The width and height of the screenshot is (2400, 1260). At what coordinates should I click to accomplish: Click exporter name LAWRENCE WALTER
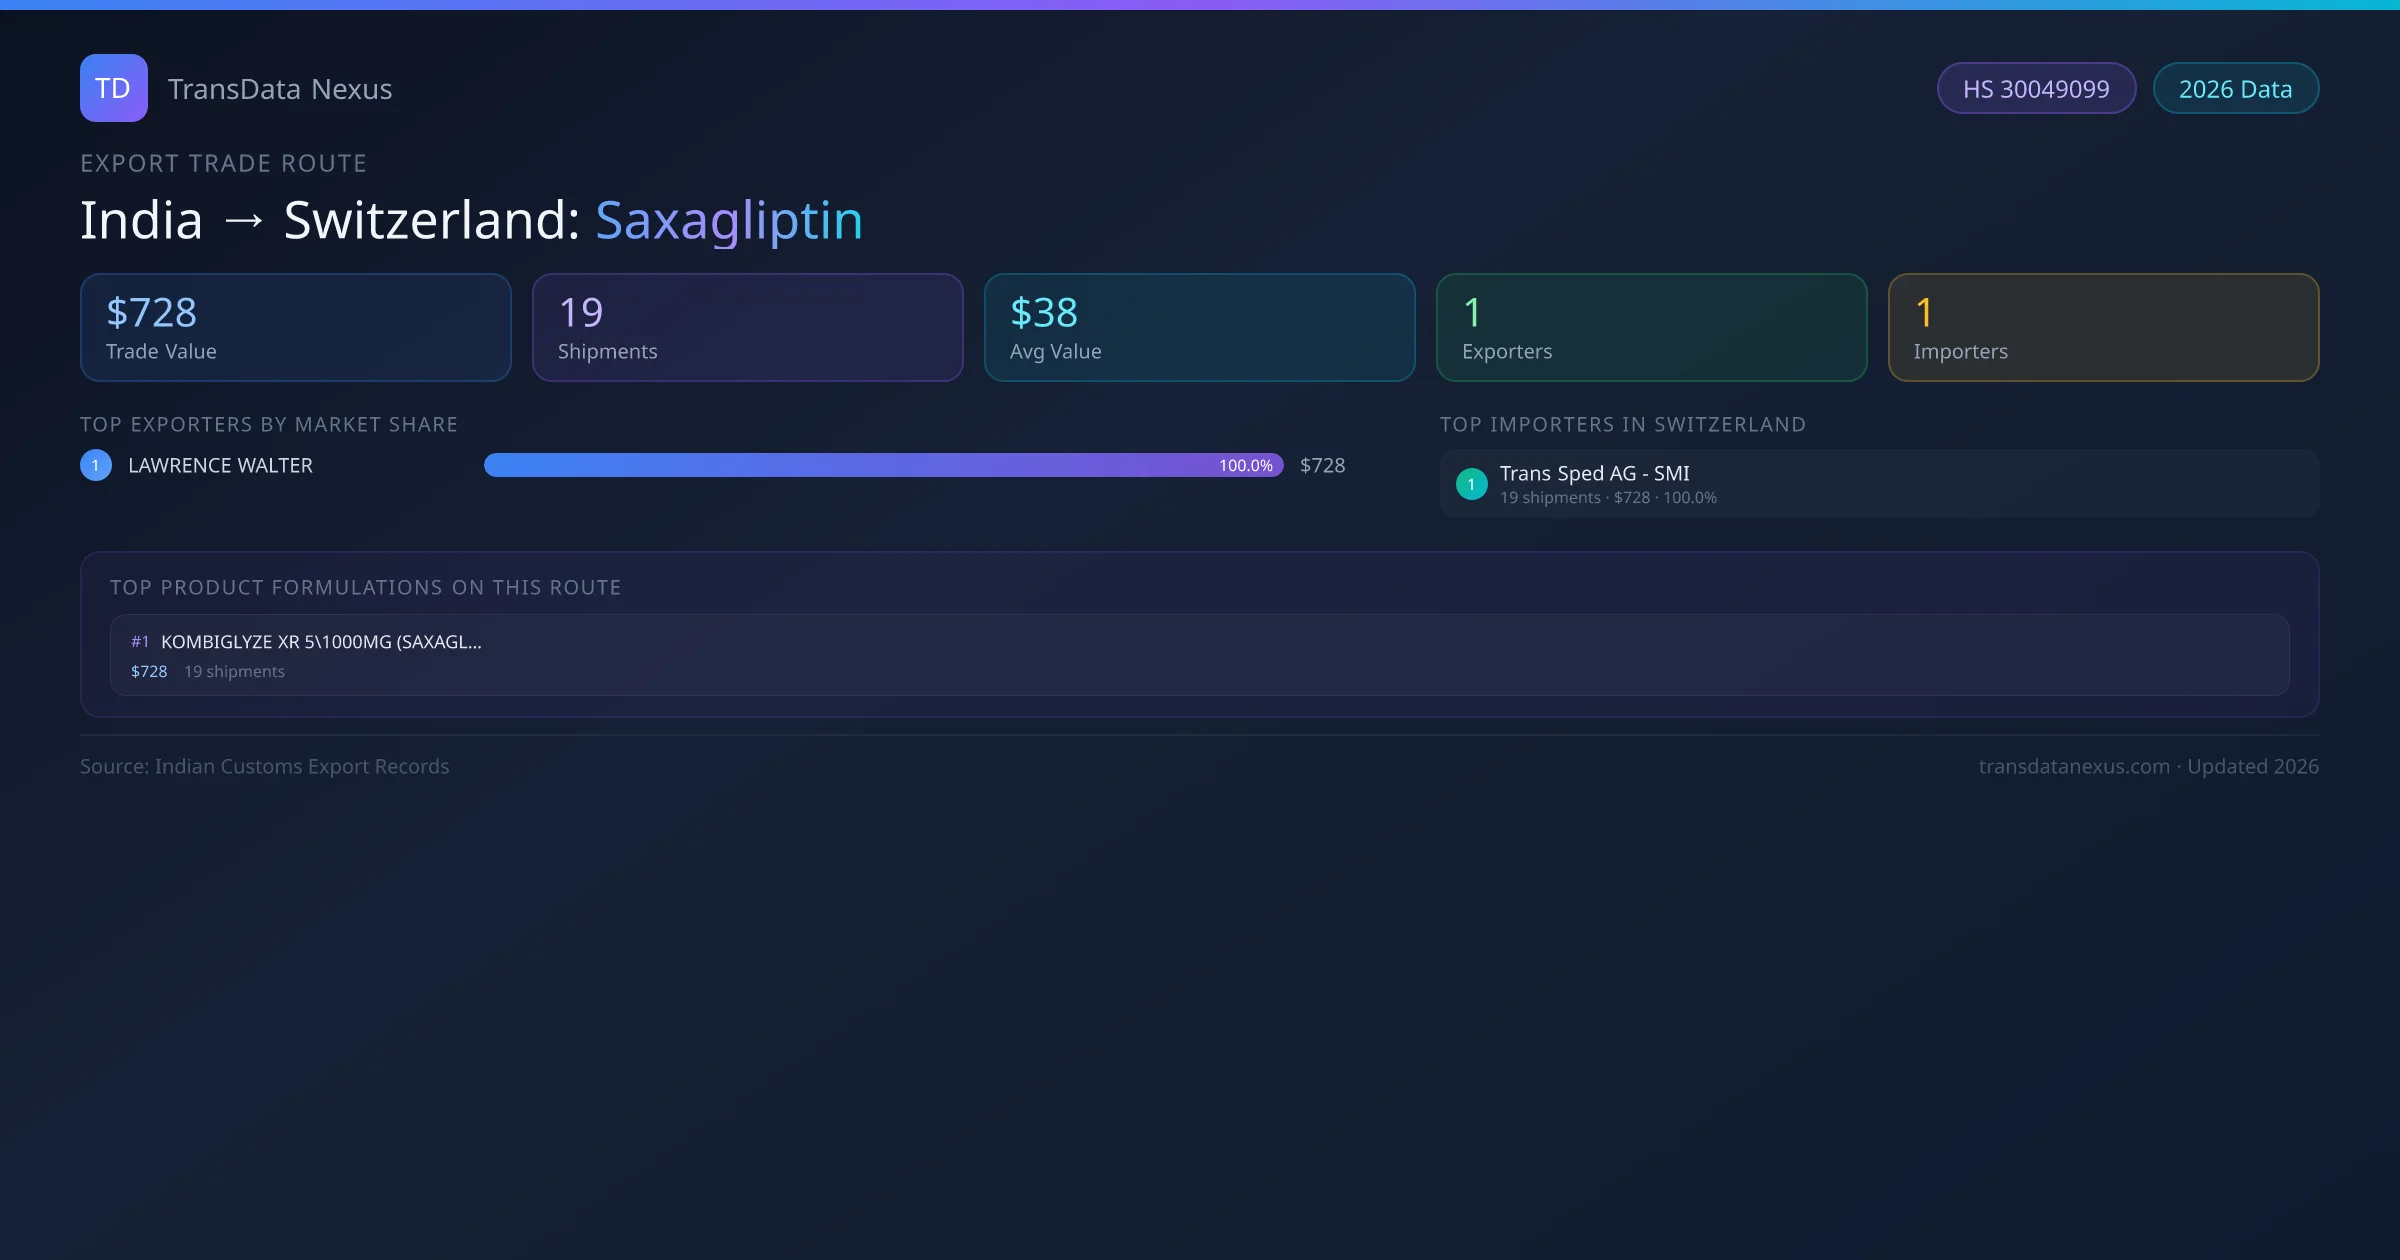(220, 465)
